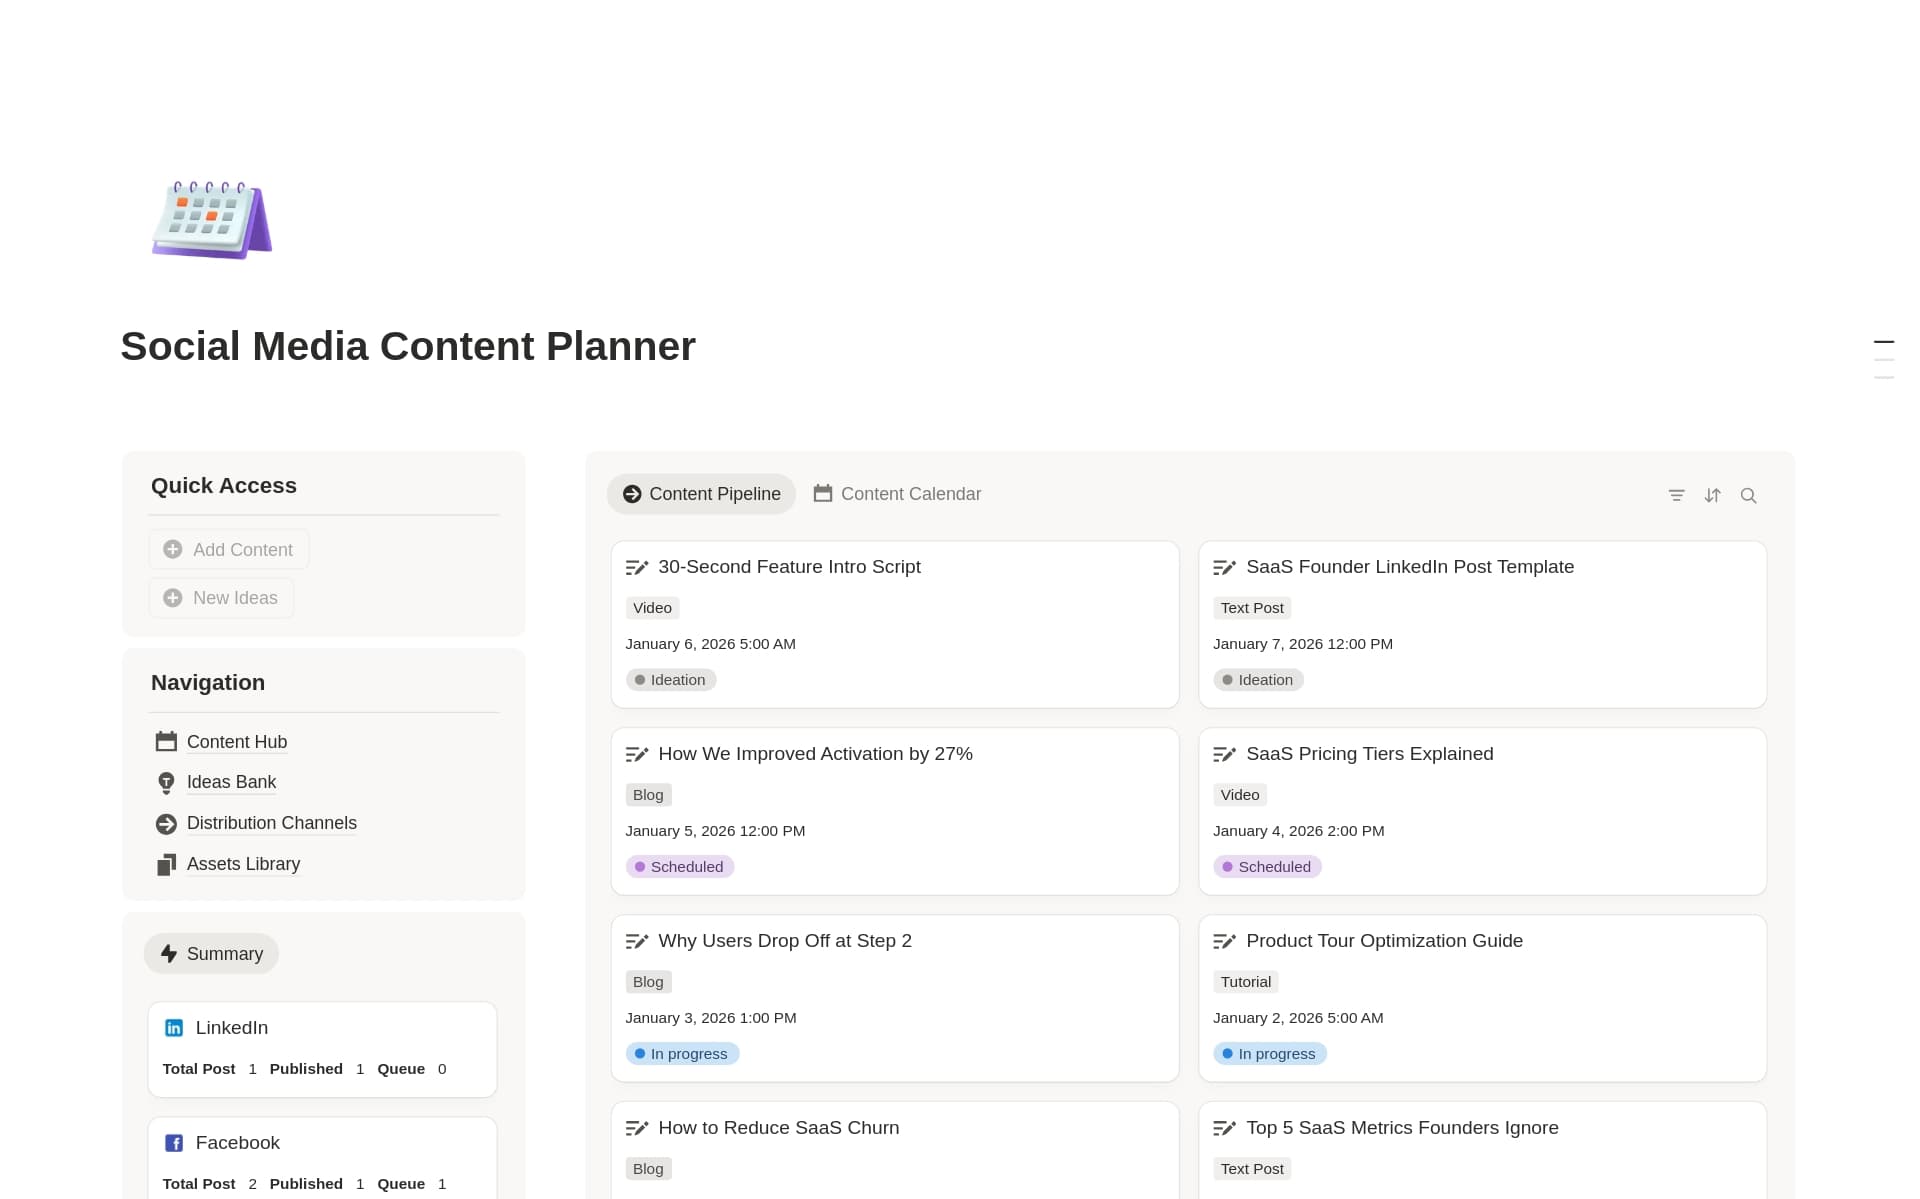
Task: Select the Summary view tab
Action: 211,954
